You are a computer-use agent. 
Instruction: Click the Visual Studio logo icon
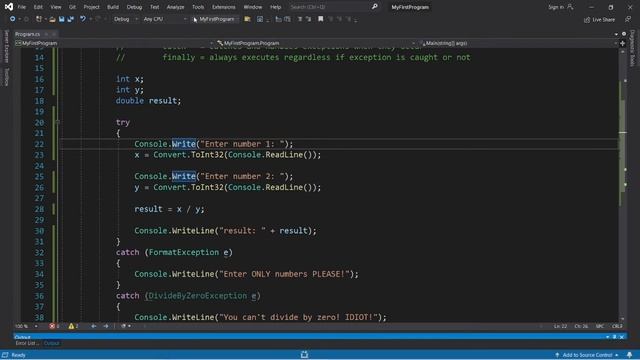pos(9,7)
